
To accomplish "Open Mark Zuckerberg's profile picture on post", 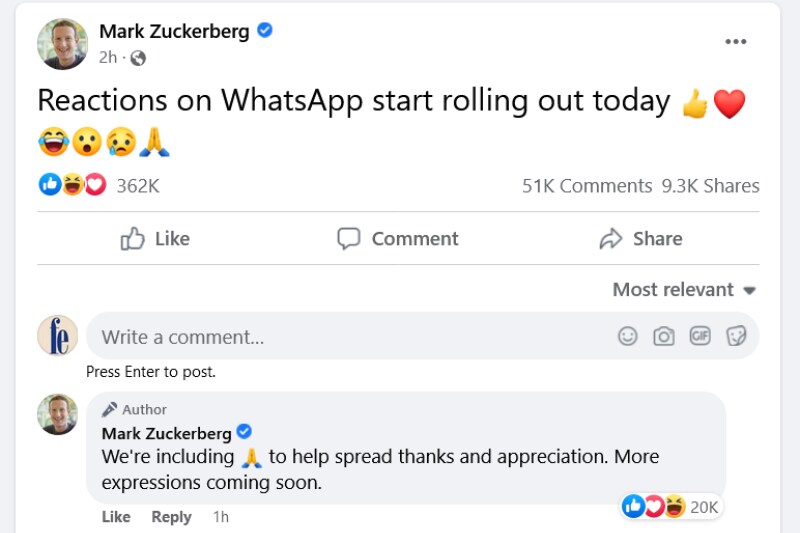I will click(62, 43).
